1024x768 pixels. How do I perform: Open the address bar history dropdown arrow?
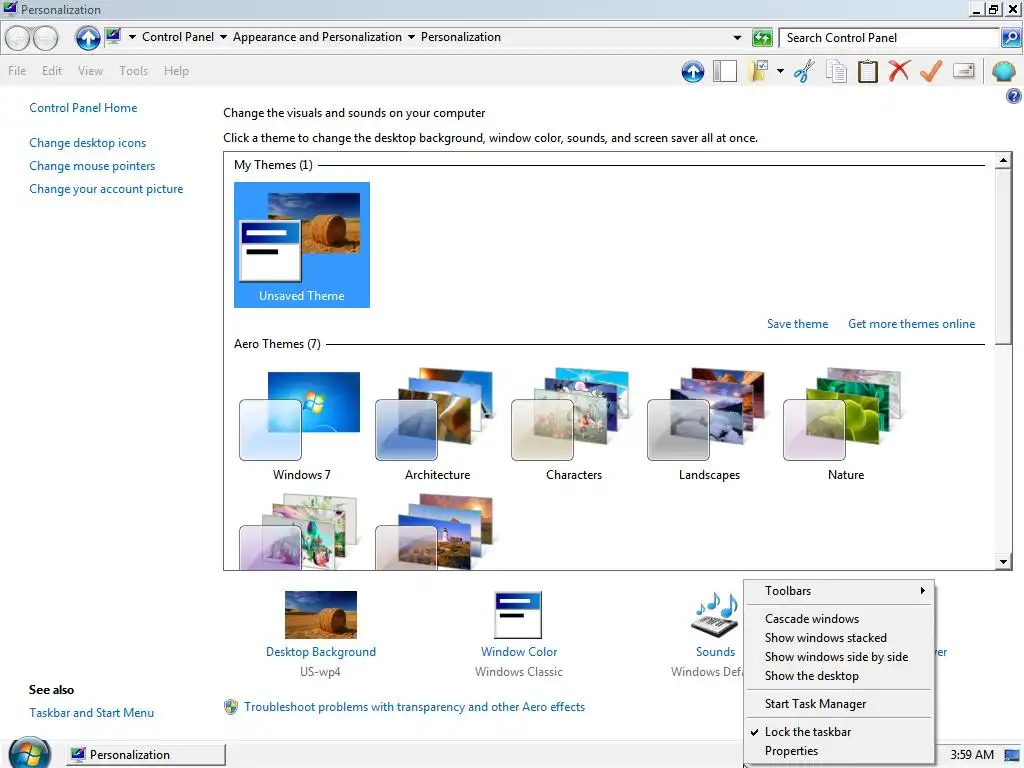click(737, 38)
